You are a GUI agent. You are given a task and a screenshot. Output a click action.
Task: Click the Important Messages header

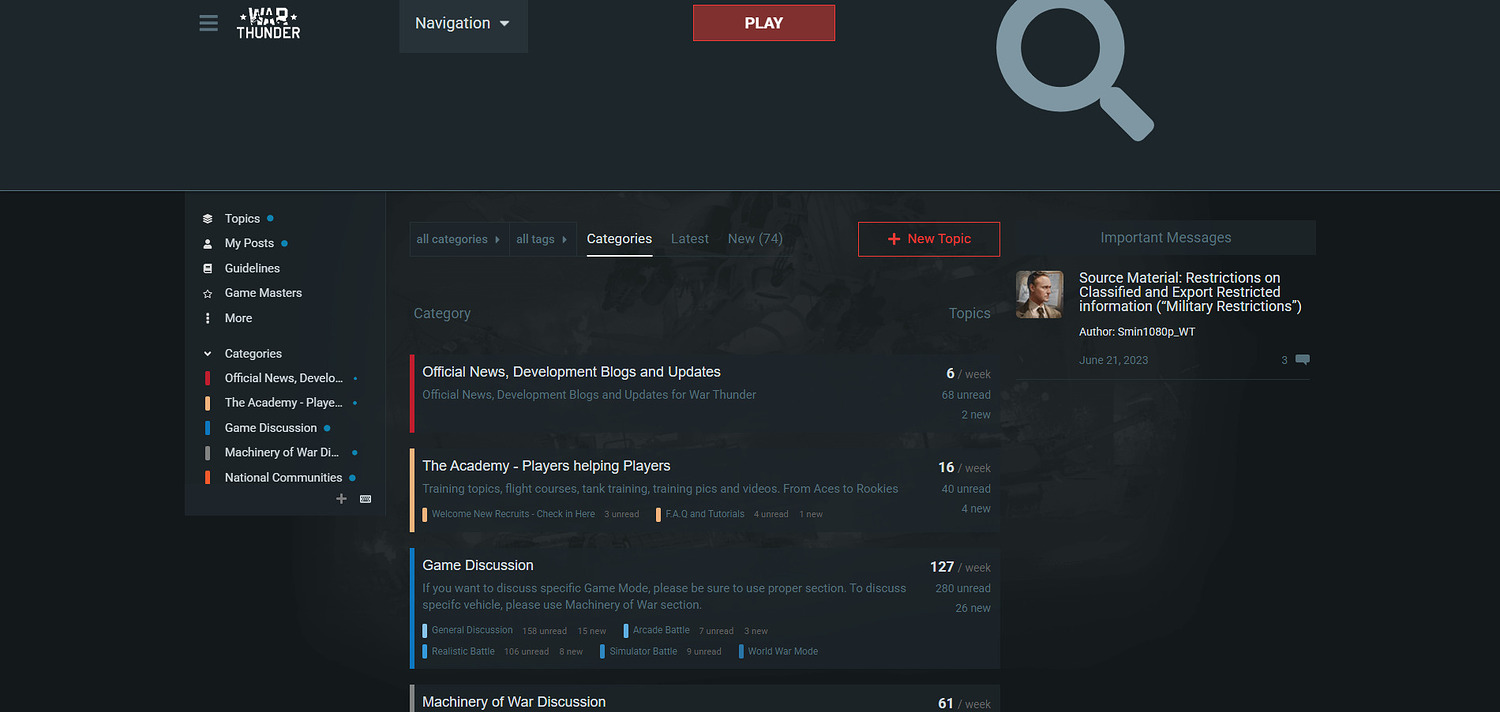1166,238
